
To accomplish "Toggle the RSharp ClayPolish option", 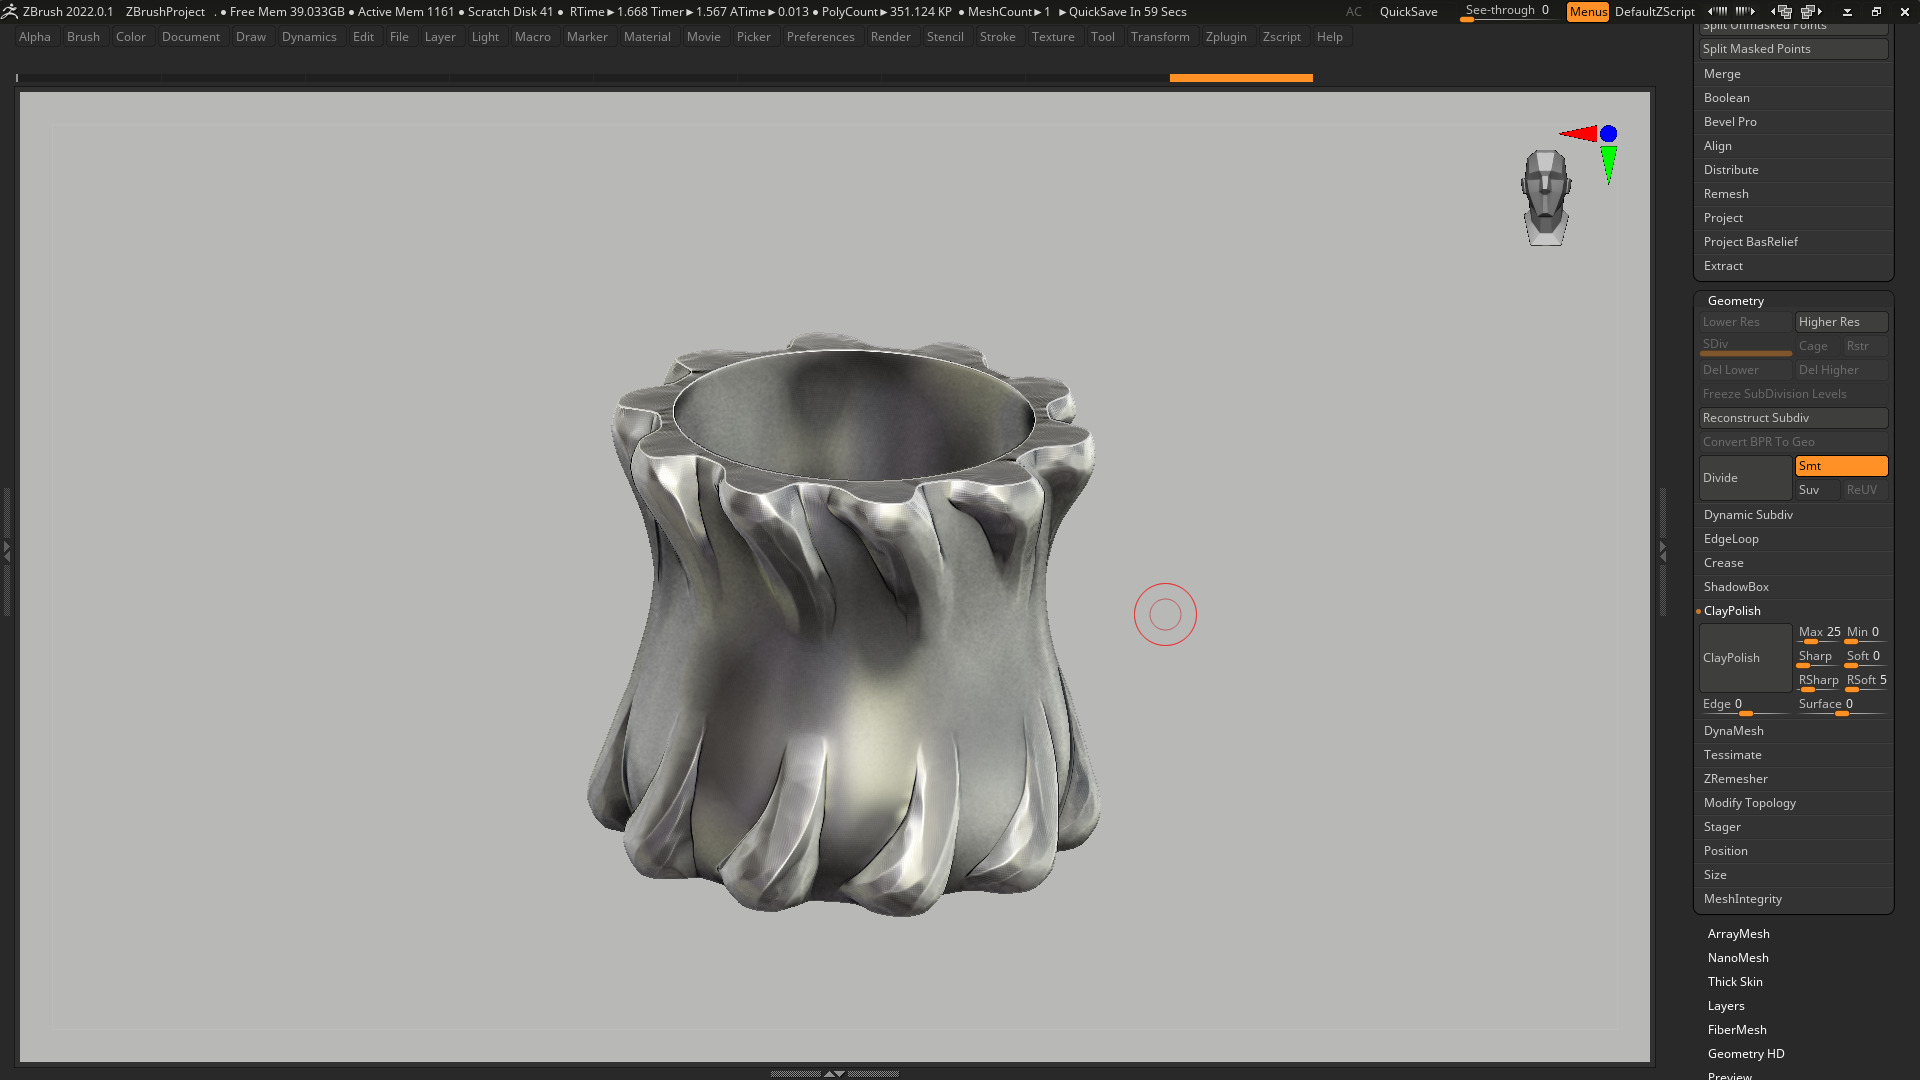I will (x=1817, y=681).
